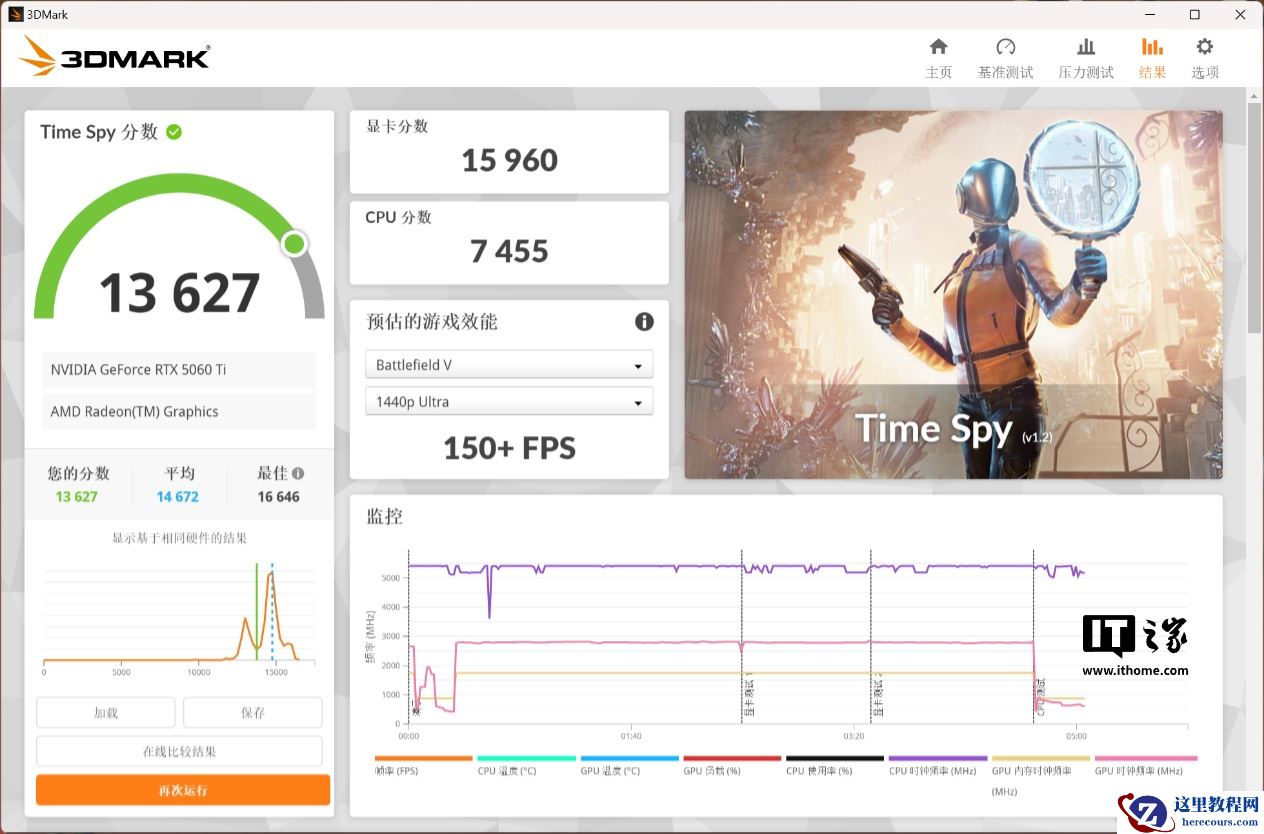Image resolution: width=1264 pixels, height=834 pixels.
Task: Click the CPU score 7 455 value
Action: coord(509,251)
